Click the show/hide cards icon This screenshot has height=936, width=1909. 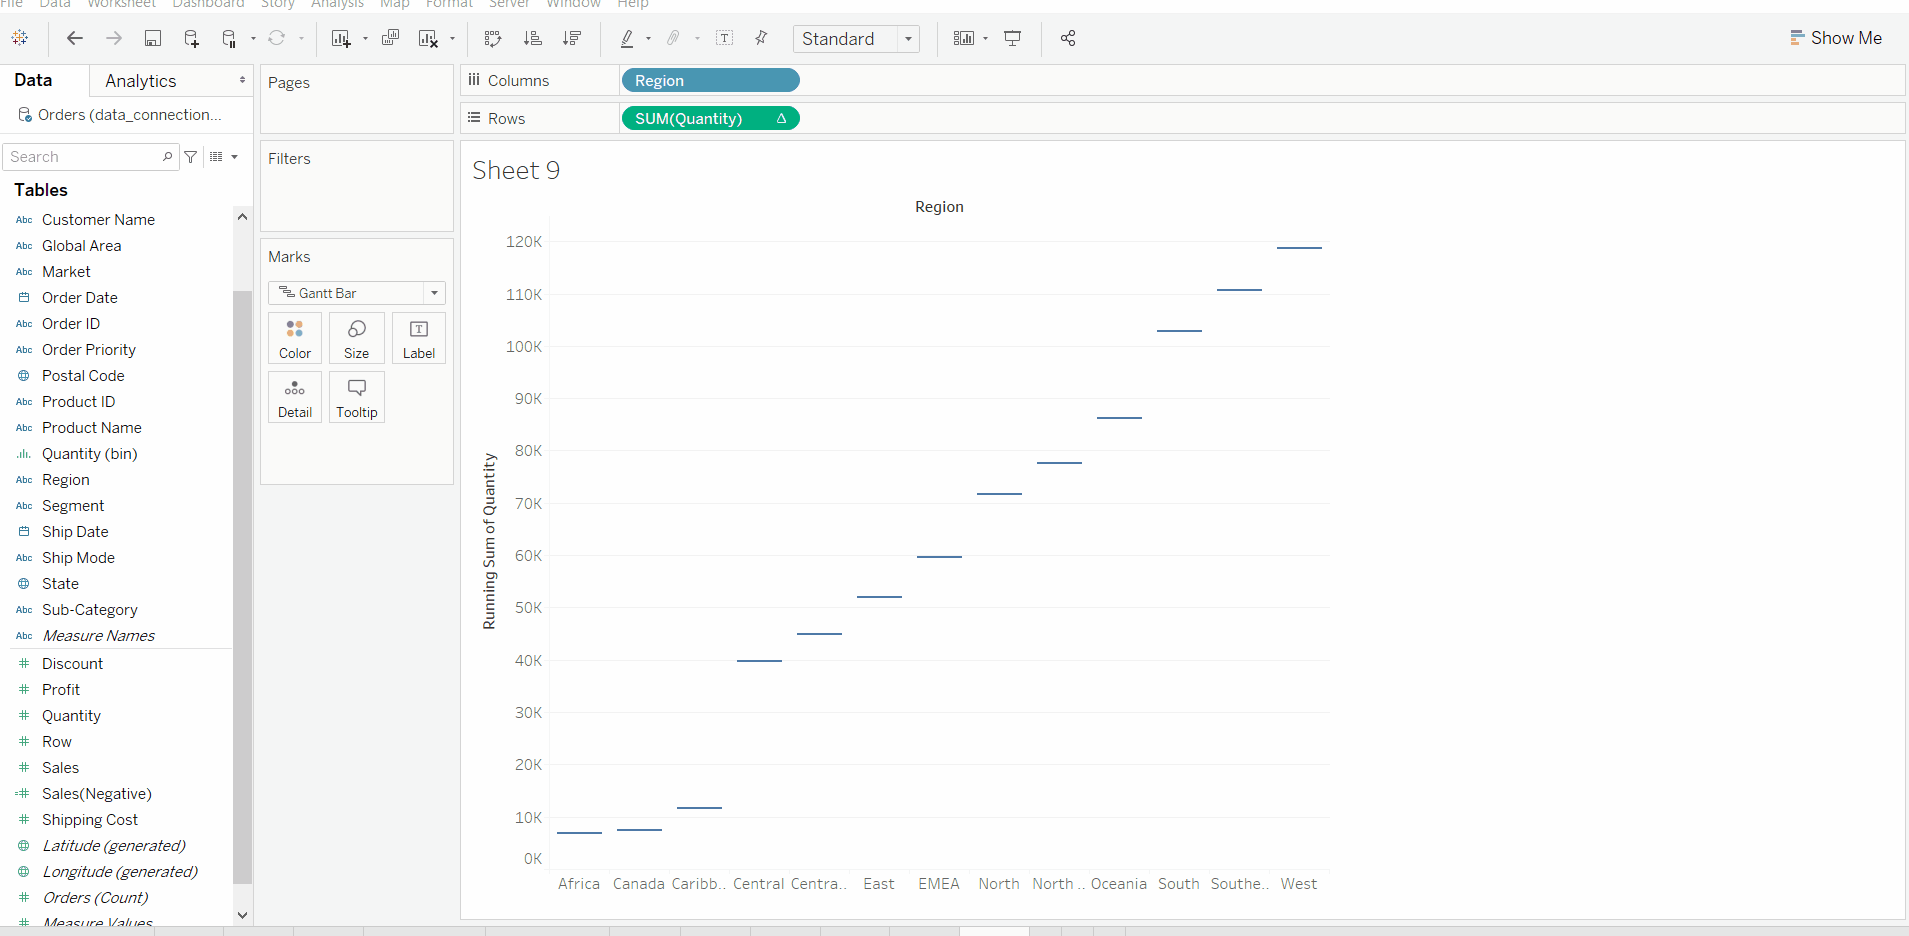(x=964, y=38)
